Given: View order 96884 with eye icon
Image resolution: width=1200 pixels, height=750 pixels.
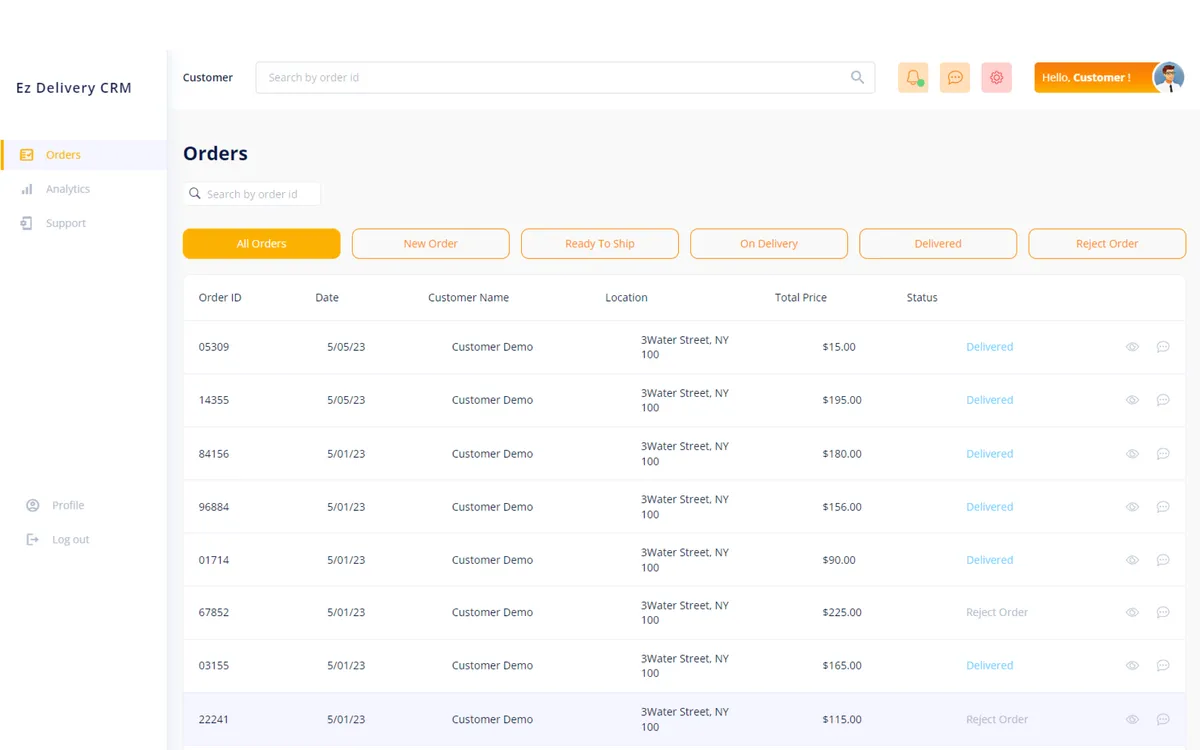Looking at the screenshot, I should (1132, 507).
